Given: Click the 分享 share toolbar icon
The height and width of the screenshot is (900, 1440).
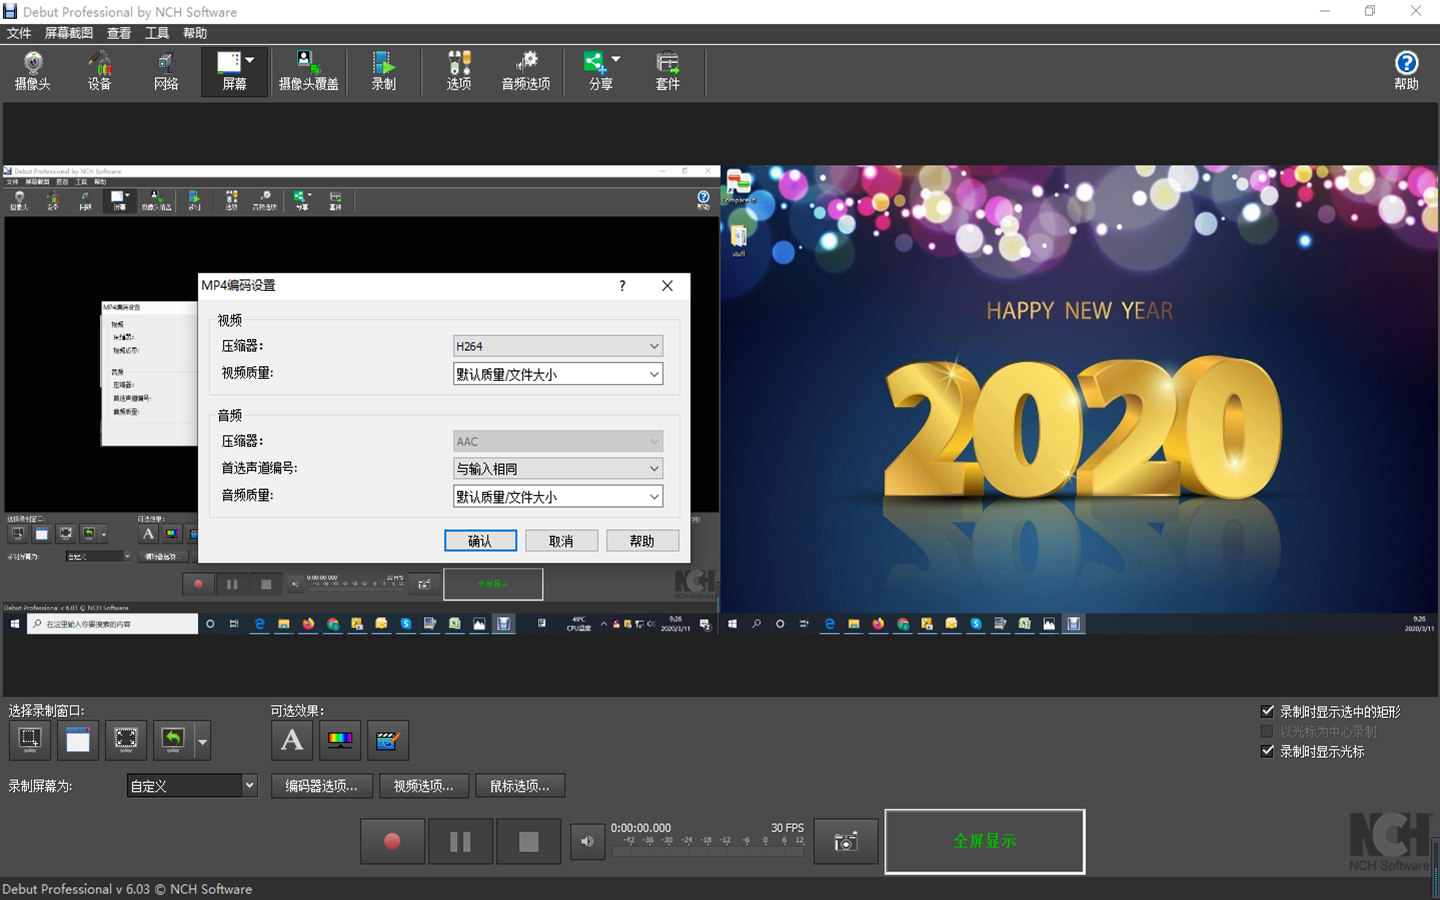Looking at the screenshot, I should [x=600, y=71].
